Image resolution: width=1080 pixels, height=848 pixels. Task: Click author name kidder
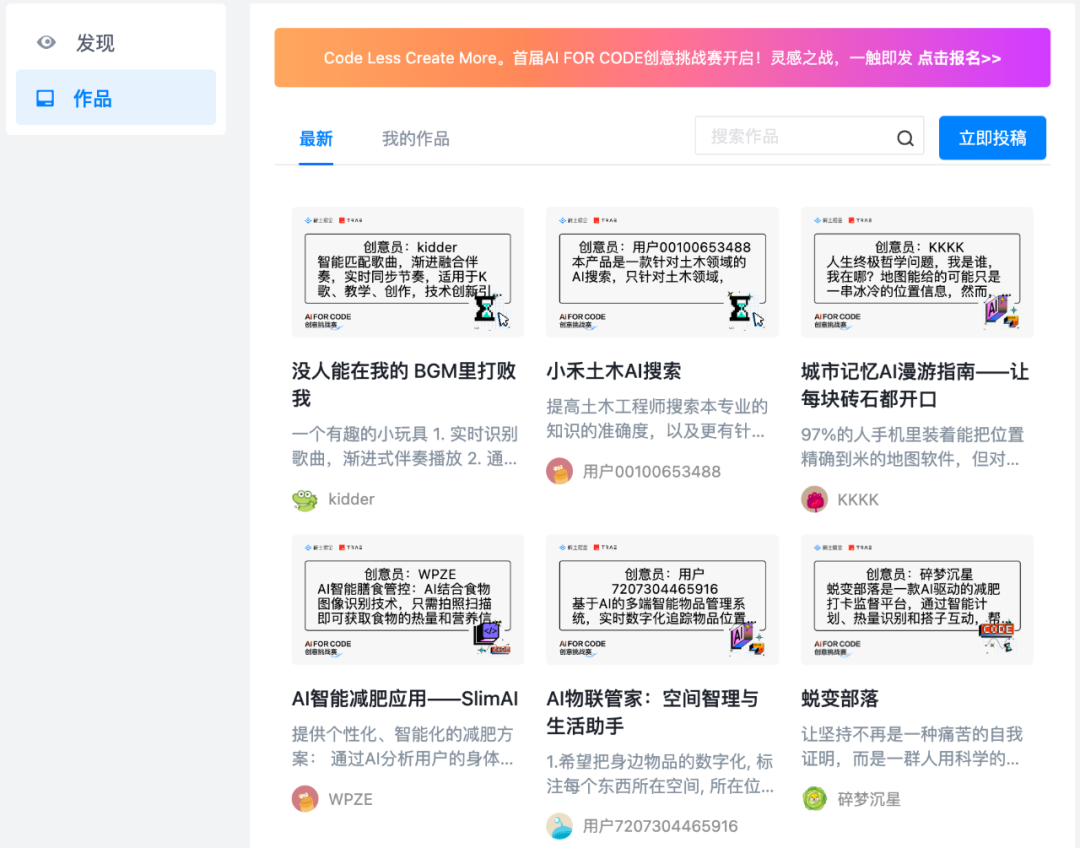pos(351,499)
